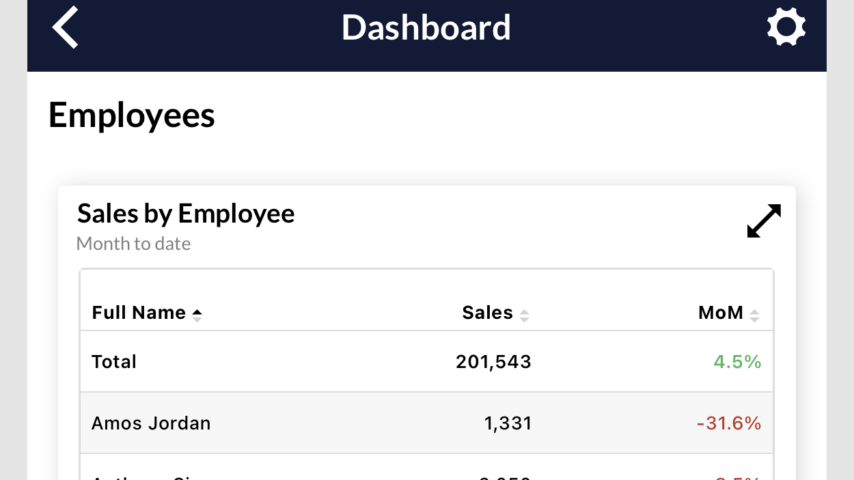Click the MoM column header text
This screenshot has height=480, width=854.
(x=720, y=313)
